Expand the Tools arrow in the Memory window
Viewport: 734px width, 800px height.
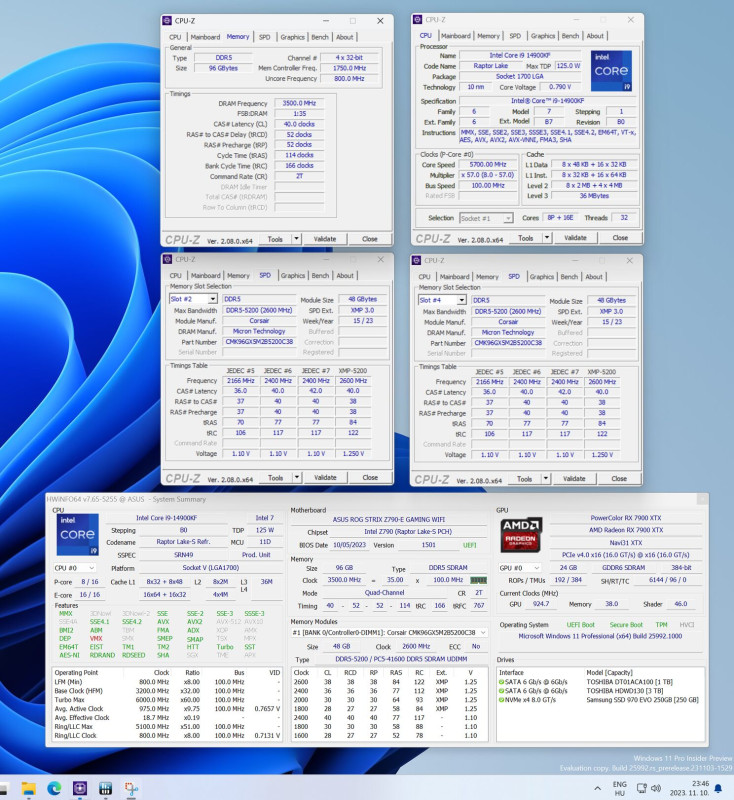coord(296,239)
